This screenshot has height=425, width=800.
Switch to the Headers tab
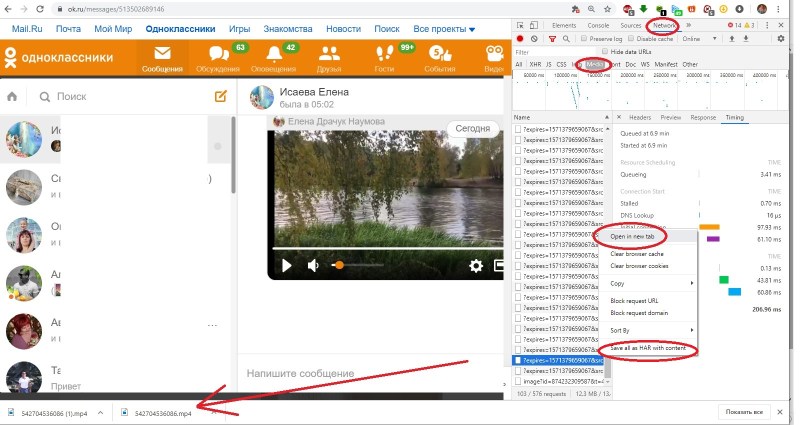pos(640,117)
